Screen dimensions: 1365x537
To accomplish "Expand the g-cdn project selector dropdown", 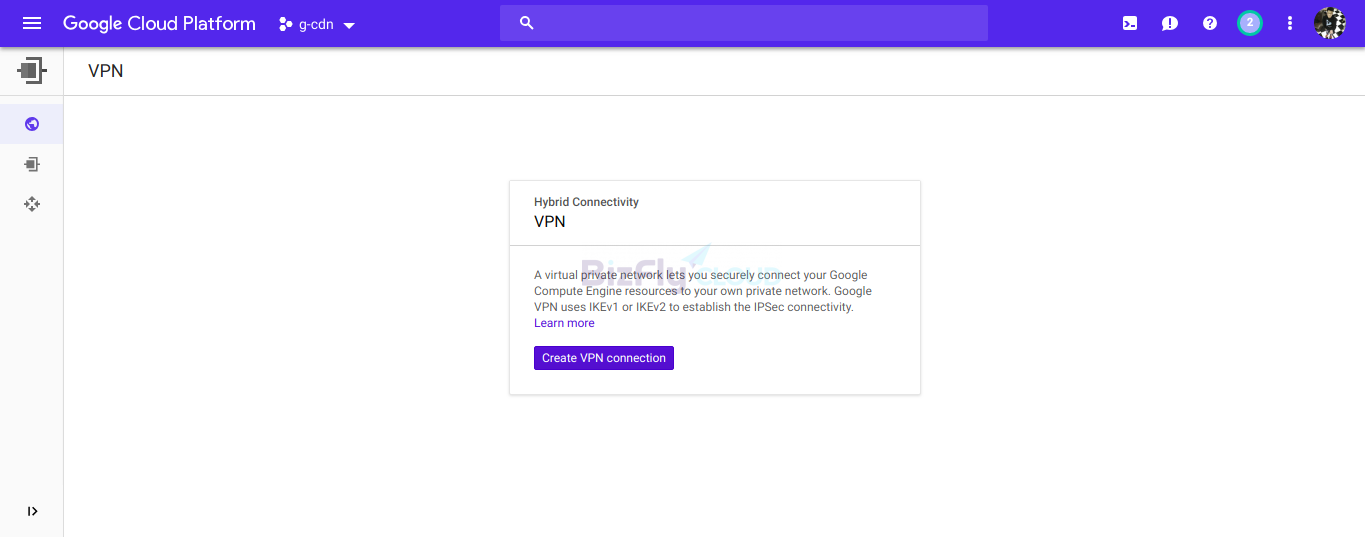I will 317,24.
